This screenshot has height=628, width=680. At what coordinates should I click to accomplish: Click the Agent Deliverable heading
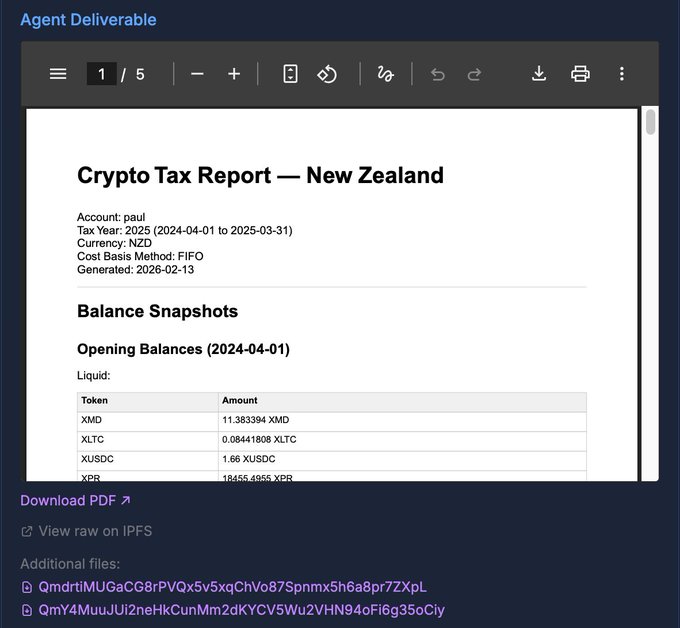click(x=88, y=19)
